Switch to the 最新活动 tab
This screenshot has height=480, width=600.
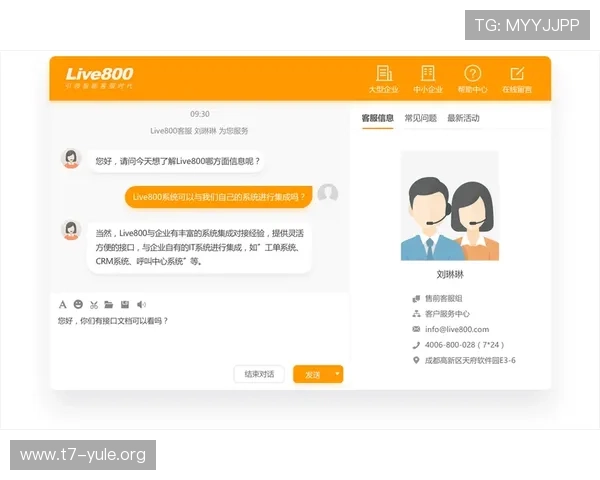point(463,118)
